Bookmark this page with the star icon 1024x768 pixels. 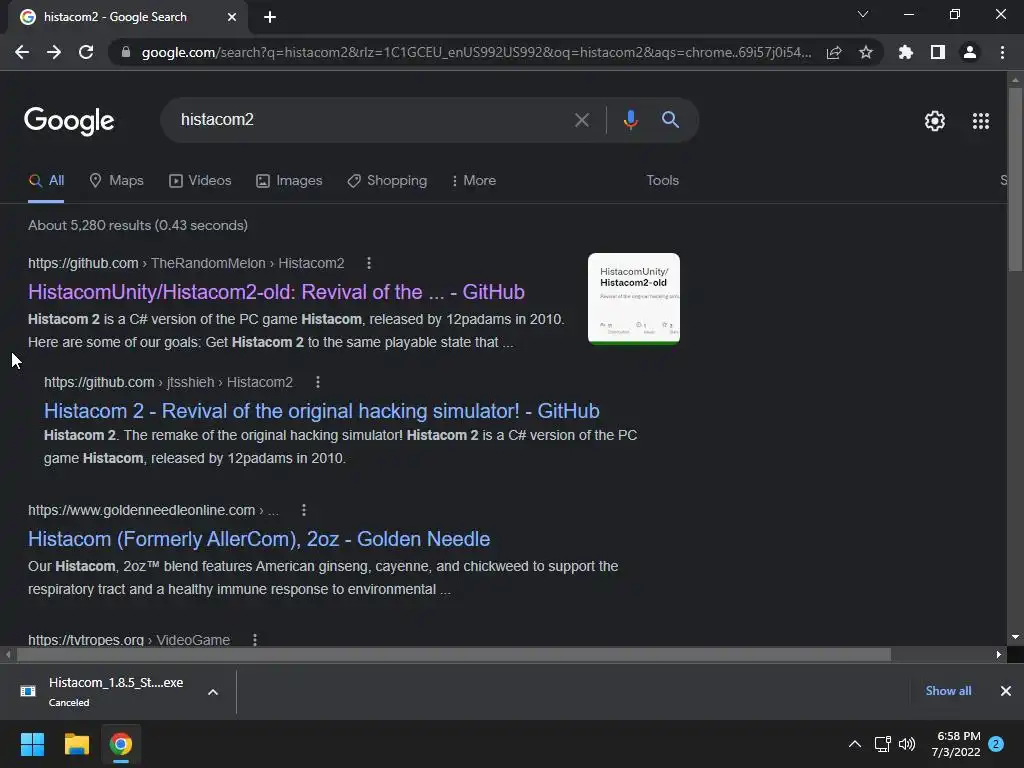tap(866, 52)
